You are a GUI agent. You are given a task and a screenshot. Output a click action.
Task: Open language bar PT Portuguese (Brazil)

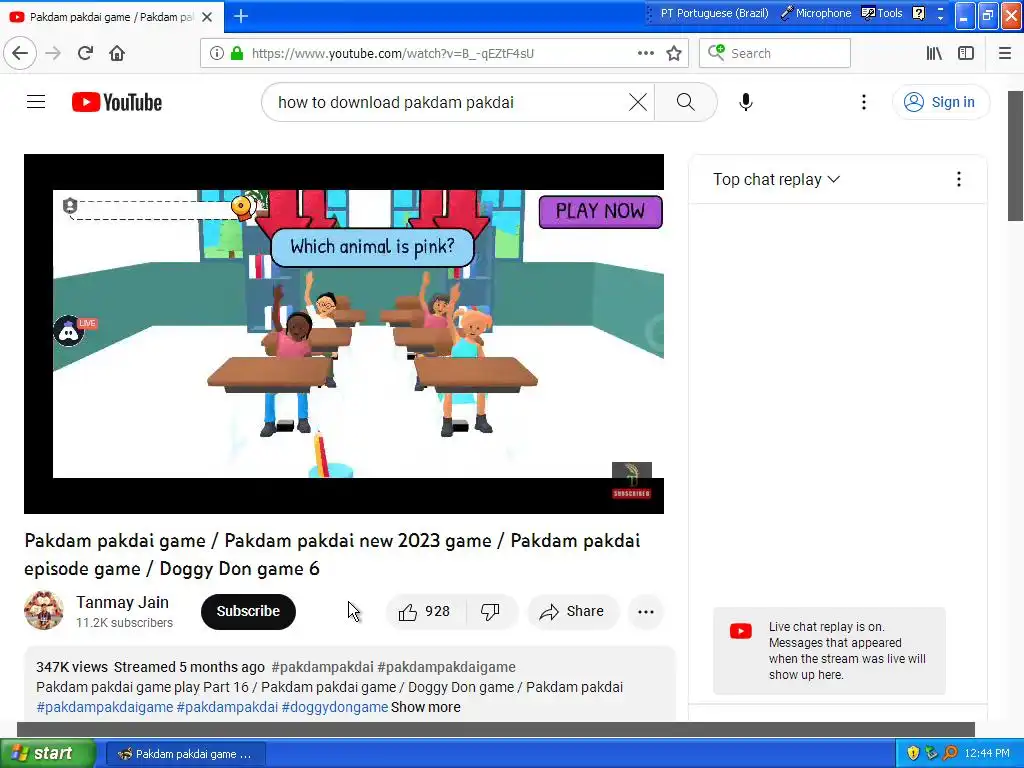714,13
